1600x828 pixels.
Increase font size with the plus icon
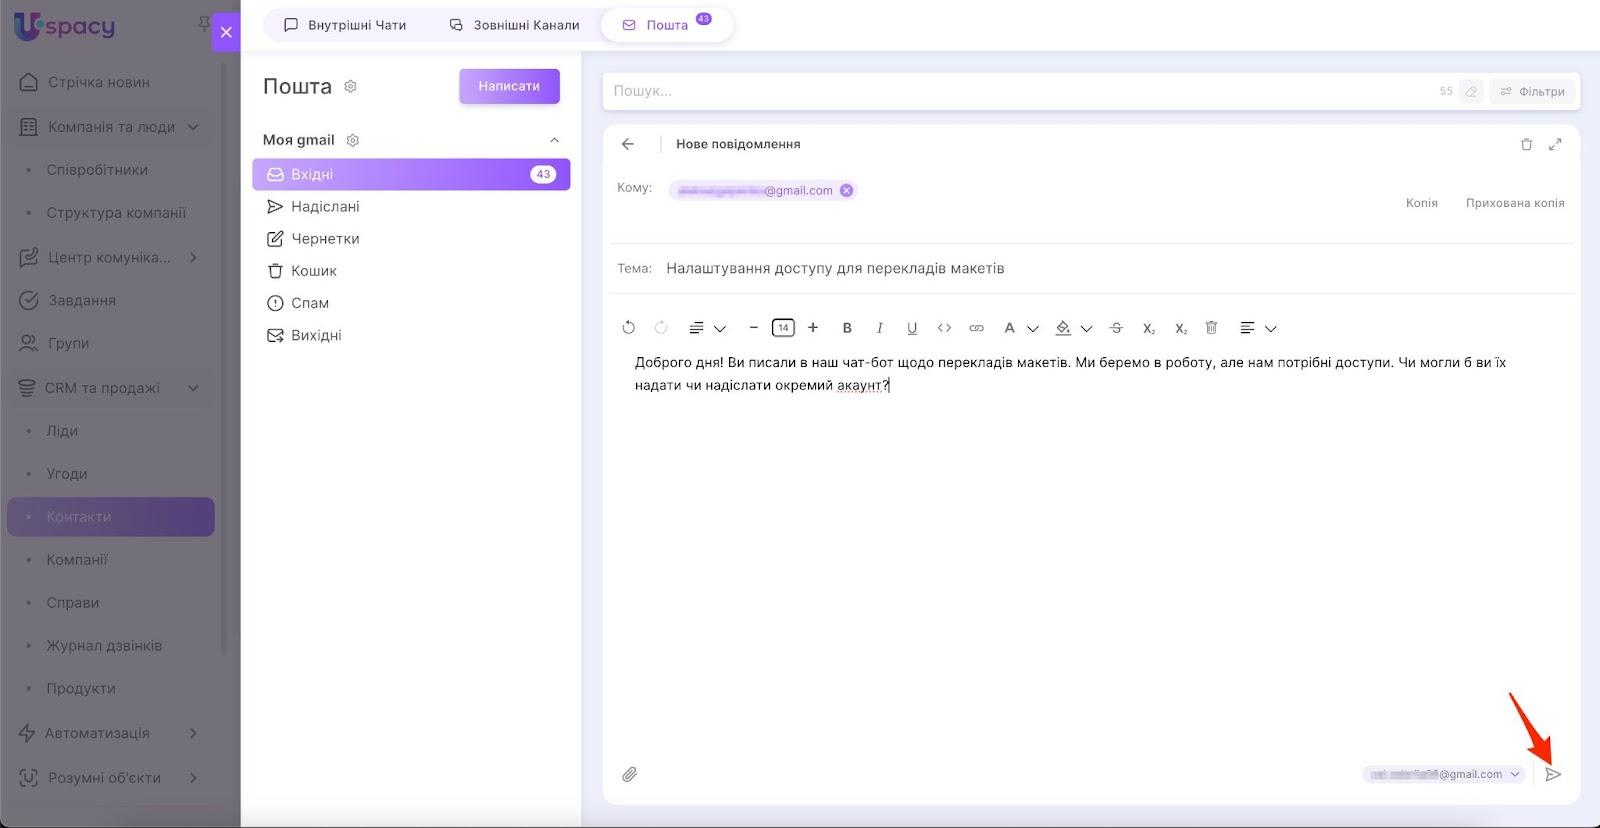pyautogui.click(x=813, y=327)
